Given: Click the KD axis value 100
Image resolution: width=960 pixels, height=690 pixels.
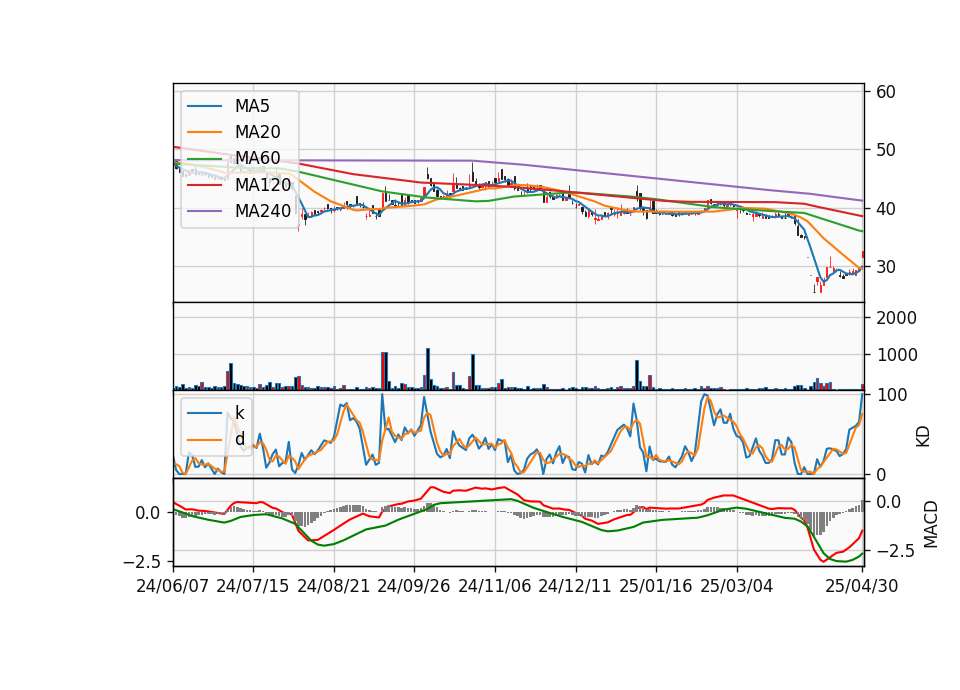Looking at the screenshot, I should [x=892, y=395].
